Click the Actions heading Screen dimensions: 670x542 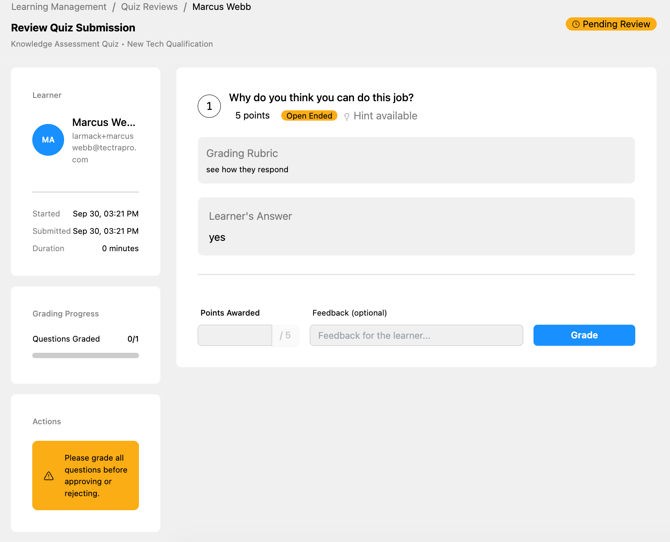coord(47,421)
